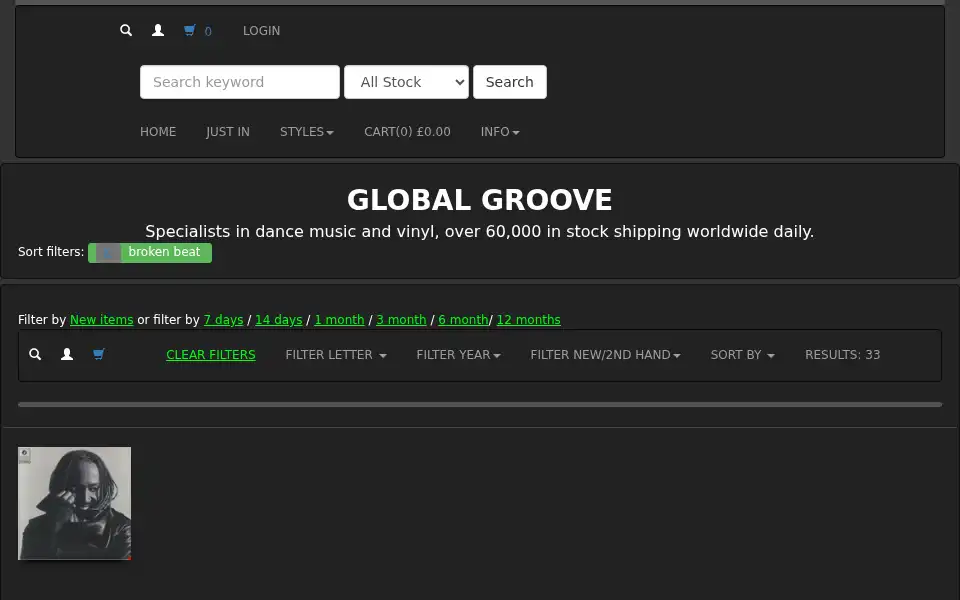Remove the broken beat filter via its icon
960x600 pixels.
pyautogui.click(x=108, y=252)
